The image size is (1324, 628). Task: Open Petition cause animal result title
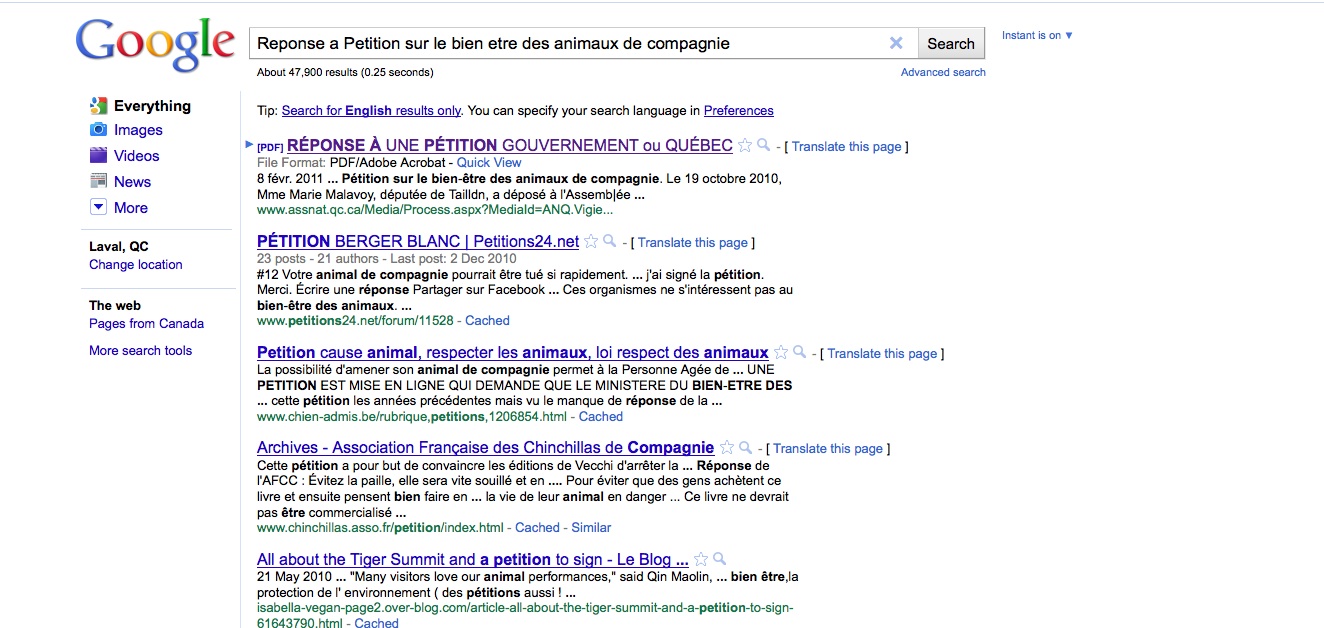pyautogui.click(x=513, y=352)
